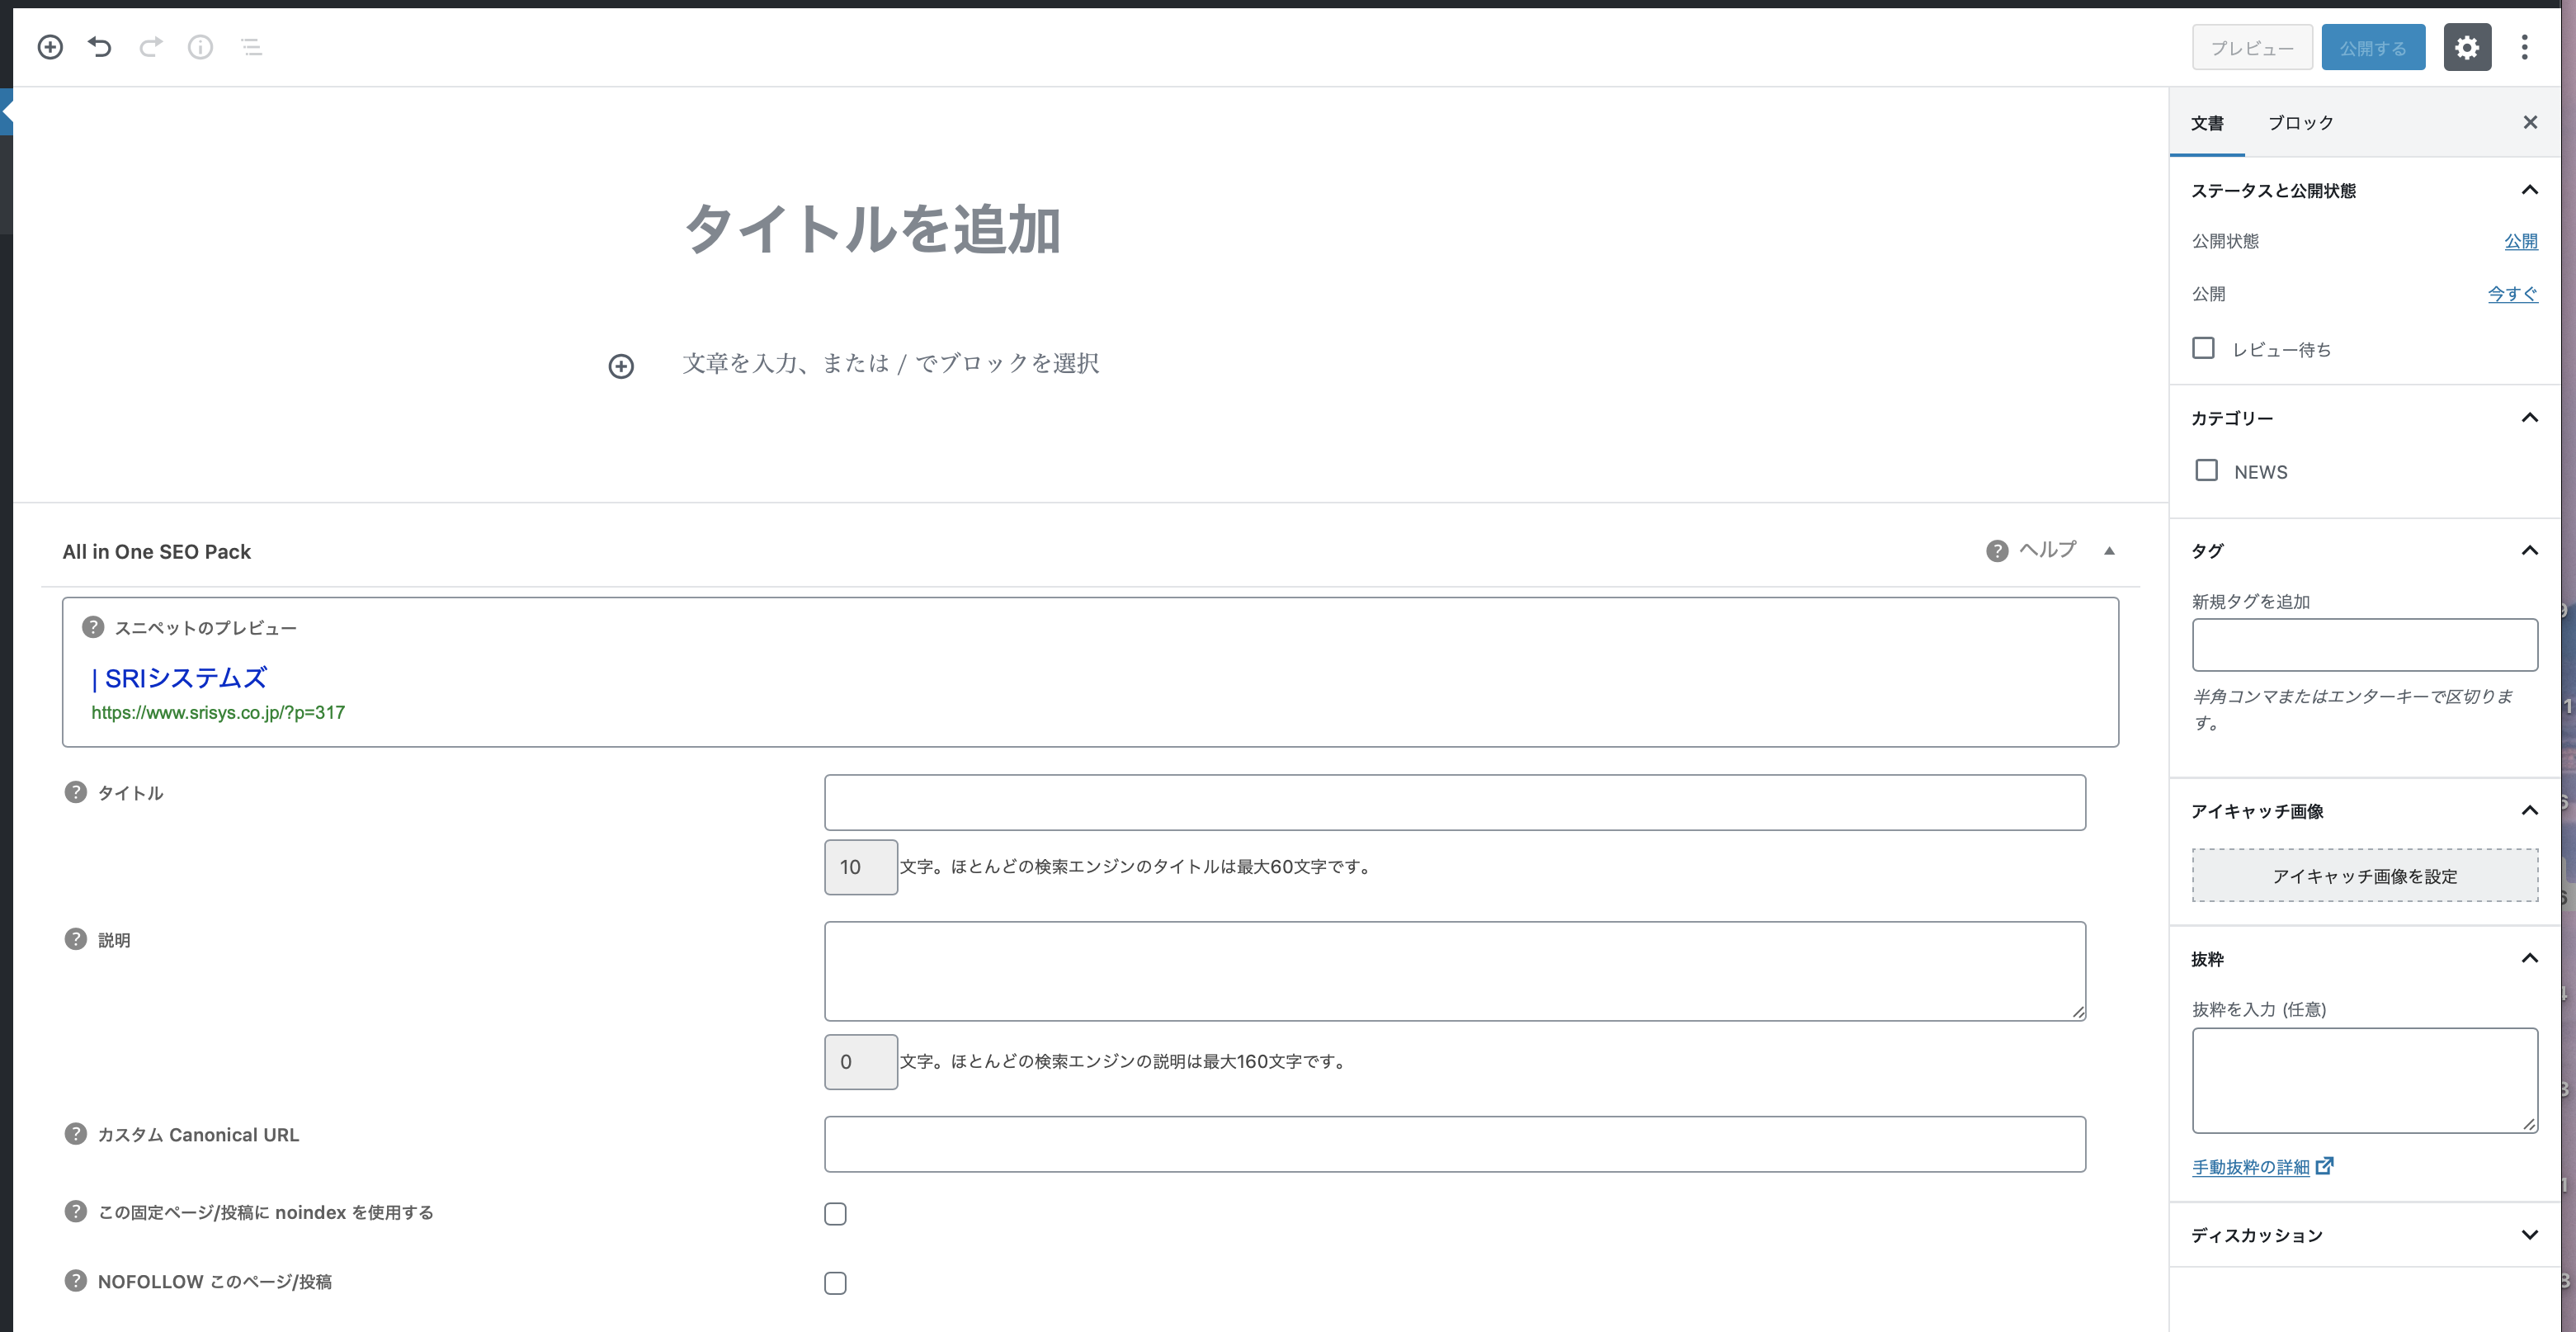2576x1332 pixels.
Task: Click help icon next to タイトル field
Action: pyautogui.click(x=76, y=792)
